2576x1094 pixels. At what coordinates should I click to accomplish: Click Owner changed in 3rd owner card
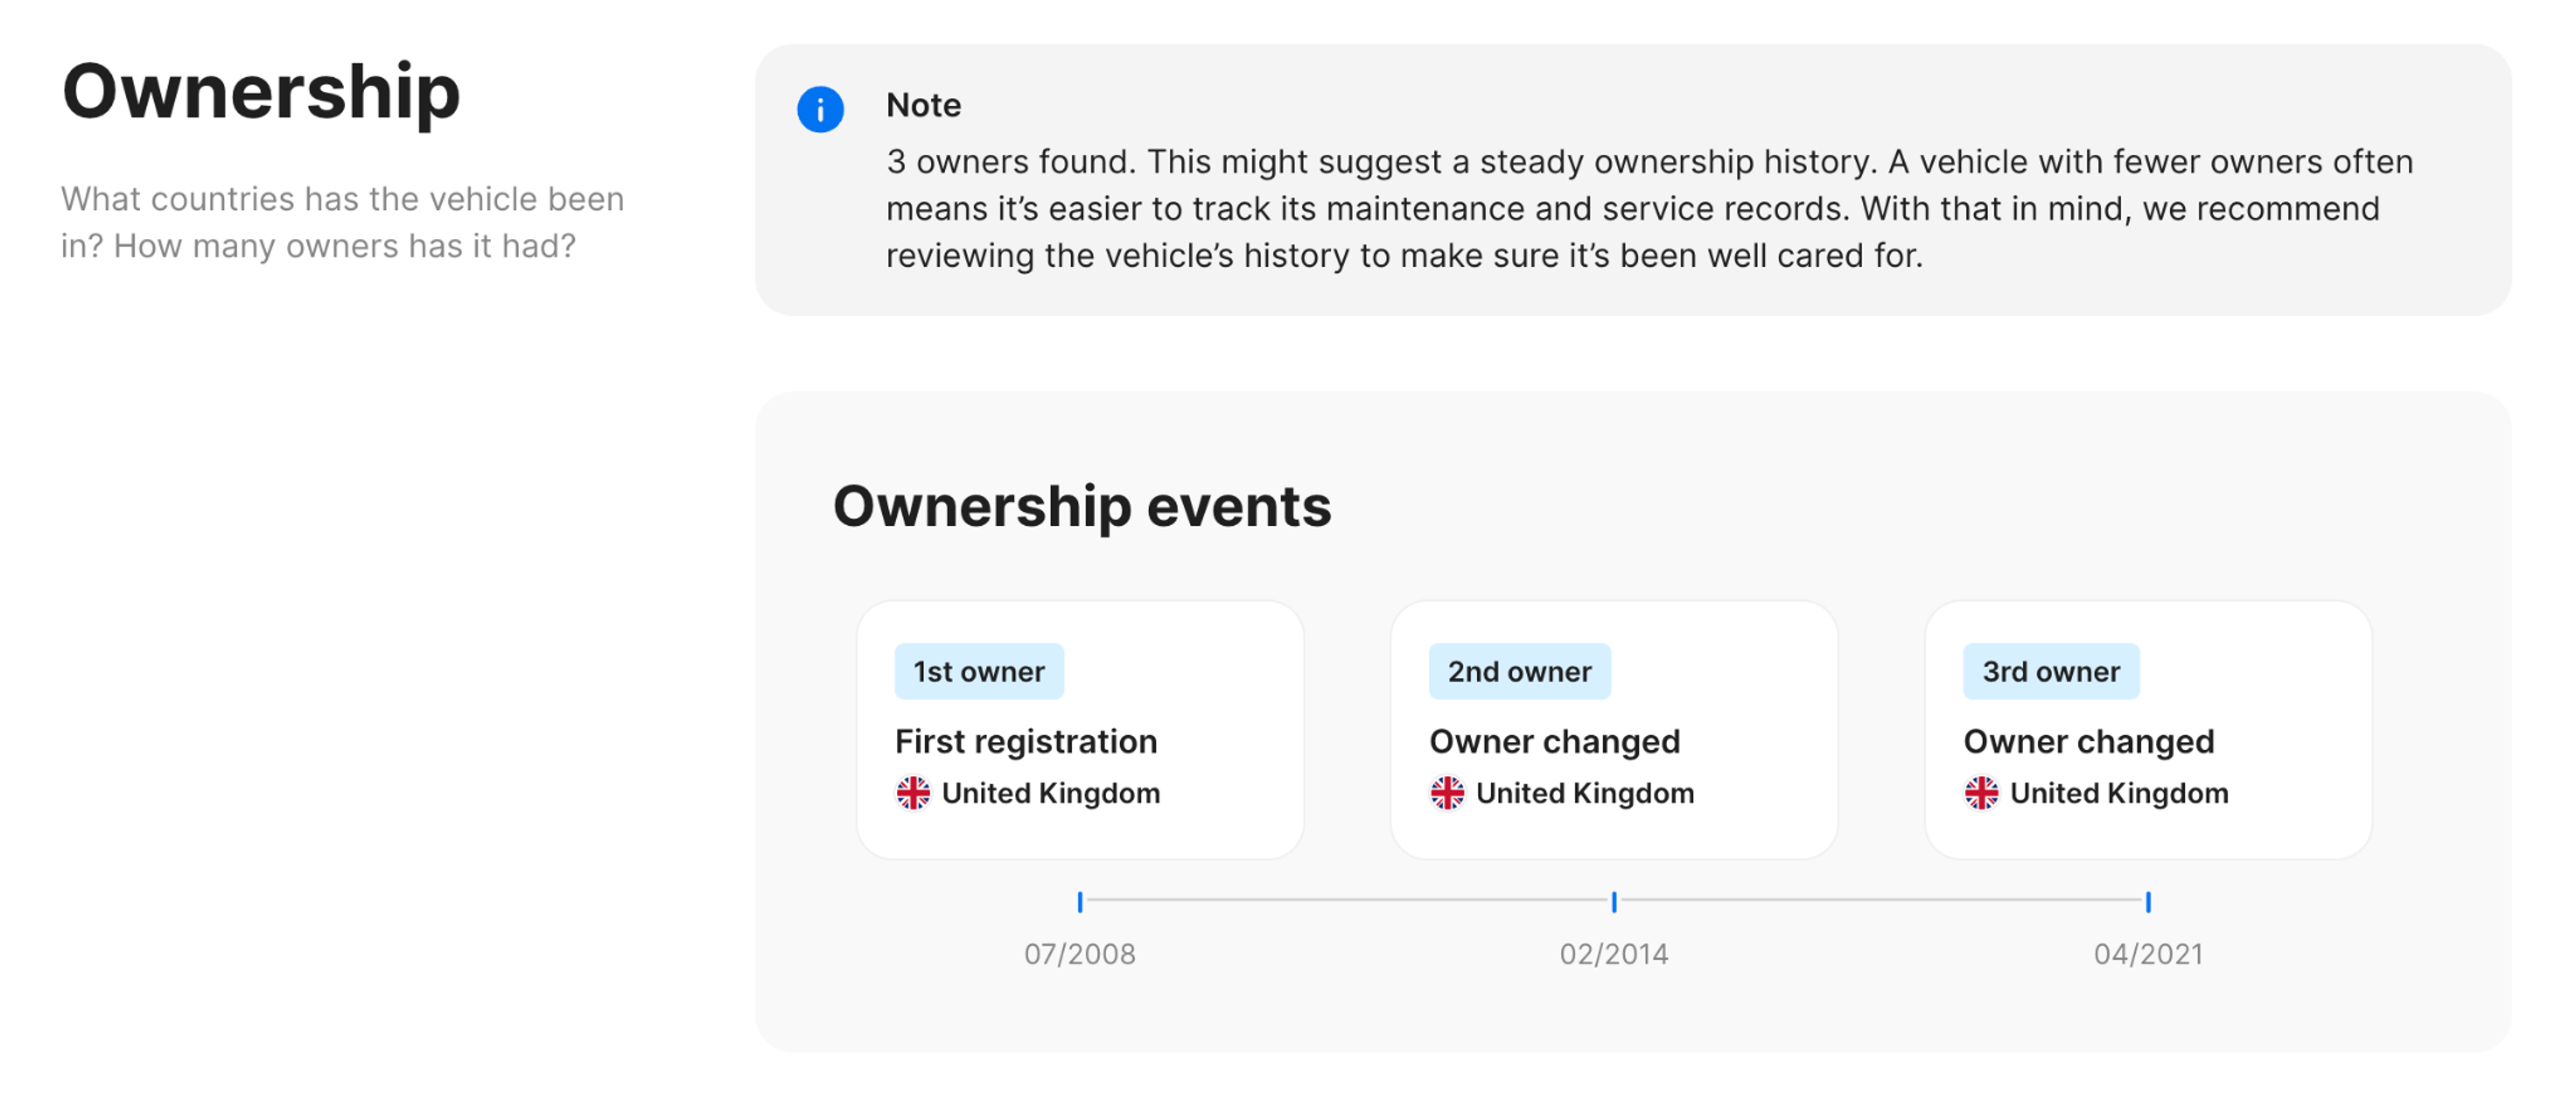coord(2089,741)
